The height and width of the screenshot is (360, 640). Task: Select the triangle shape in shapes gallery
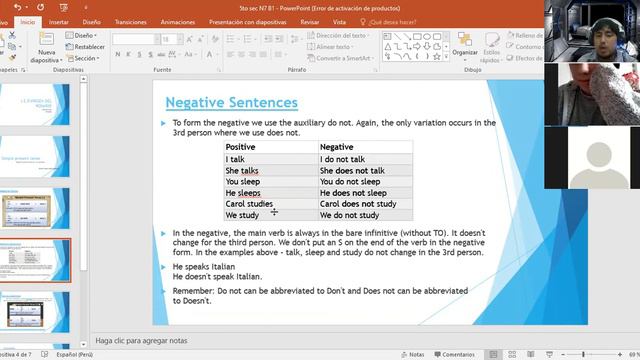pos(388,47)
